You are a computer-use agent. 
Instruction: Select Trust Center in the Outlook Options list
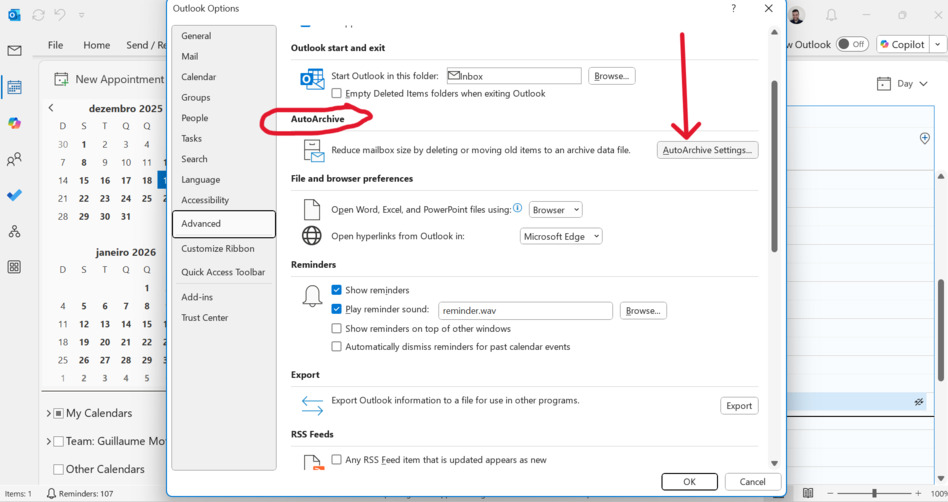(224, 318)
